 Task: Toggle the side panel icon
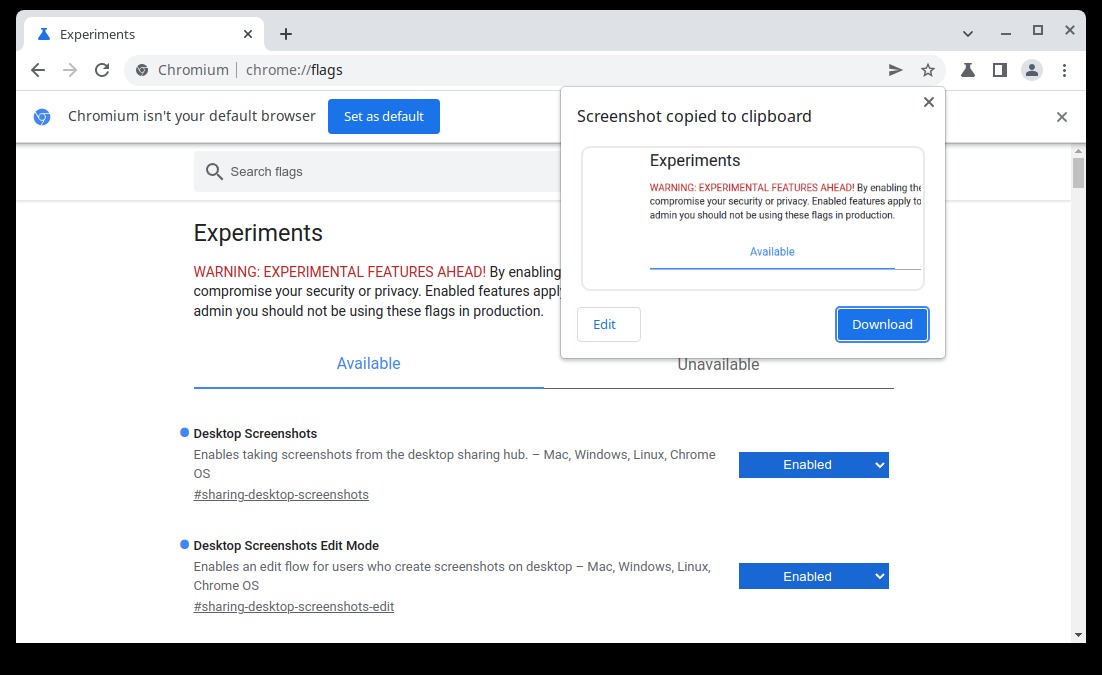999,70
